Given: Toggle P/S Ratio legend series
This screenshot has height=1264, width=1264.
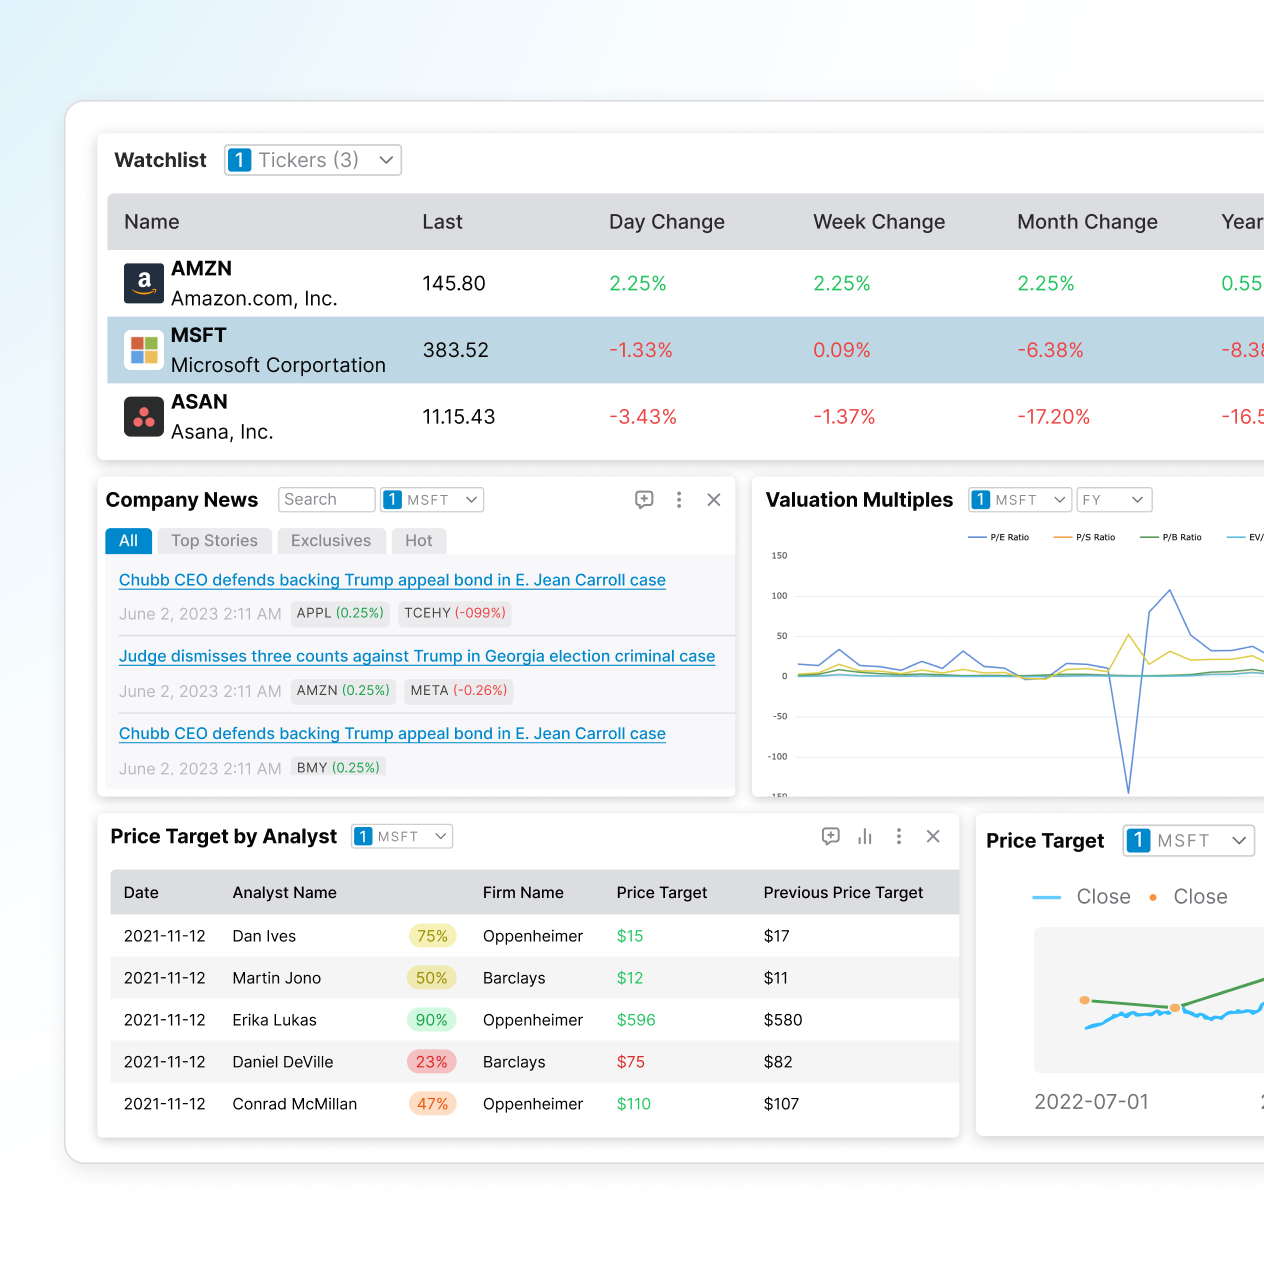Looking at the screenshot, I should (x=1085, y=537).
